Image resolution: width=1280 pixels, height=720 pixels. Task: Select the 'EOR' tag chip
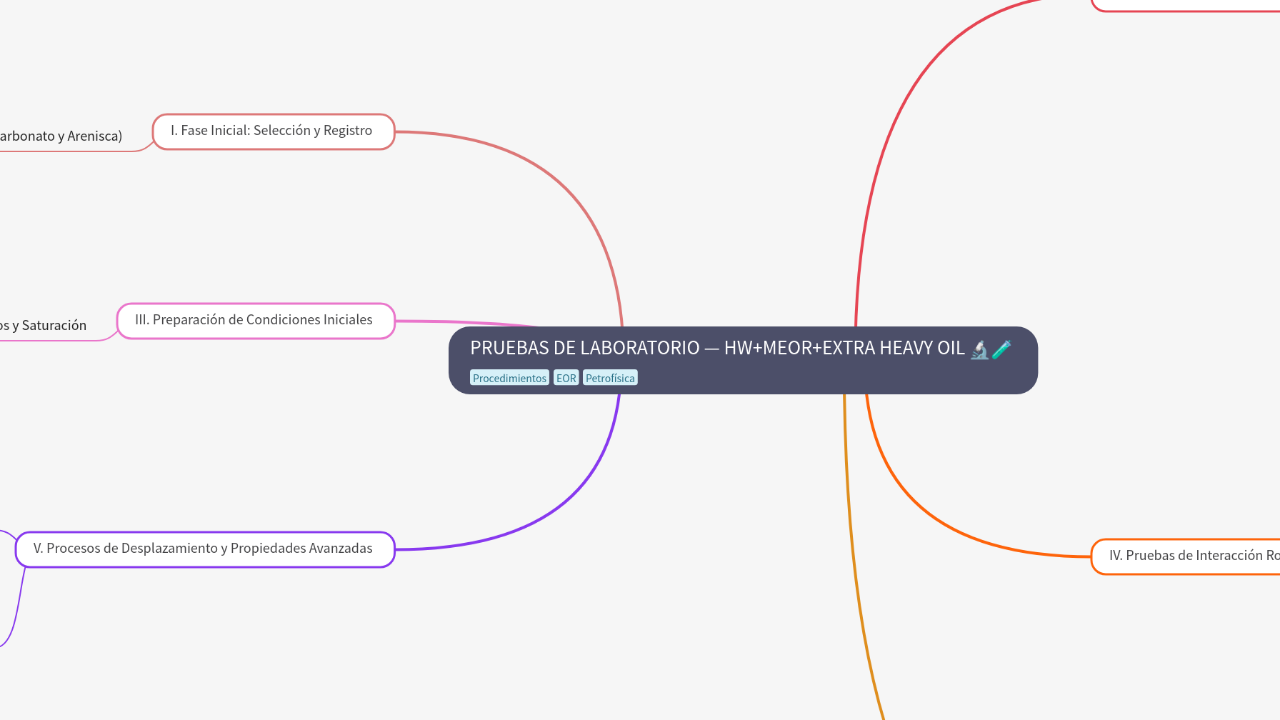tap(566, 377)
